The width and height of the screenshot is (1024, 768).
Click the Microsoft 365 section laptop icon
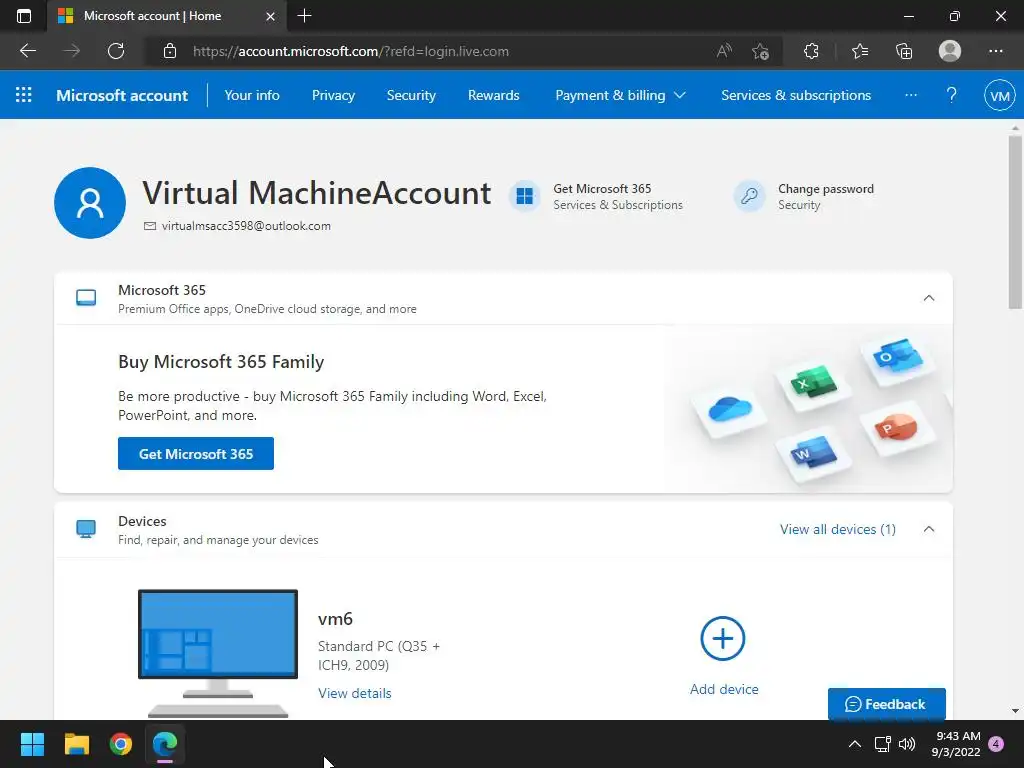pos(86,298)
